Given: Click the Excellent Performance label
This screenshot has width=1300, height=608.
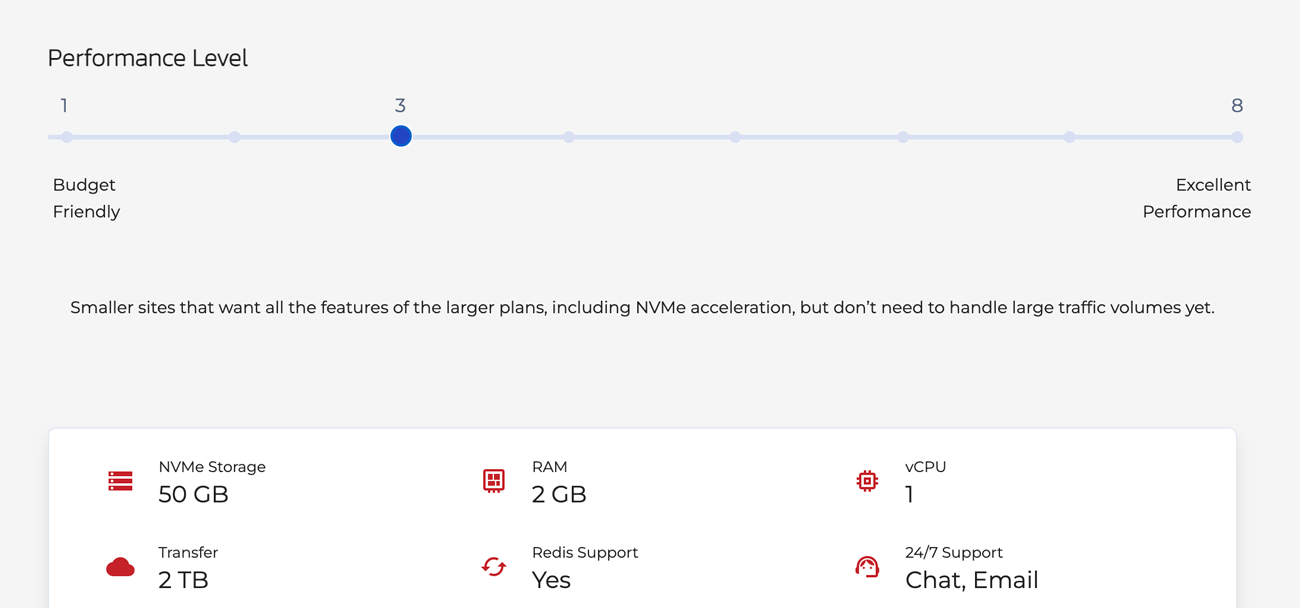Looking at the screenshot, I should click(1197, 198).
